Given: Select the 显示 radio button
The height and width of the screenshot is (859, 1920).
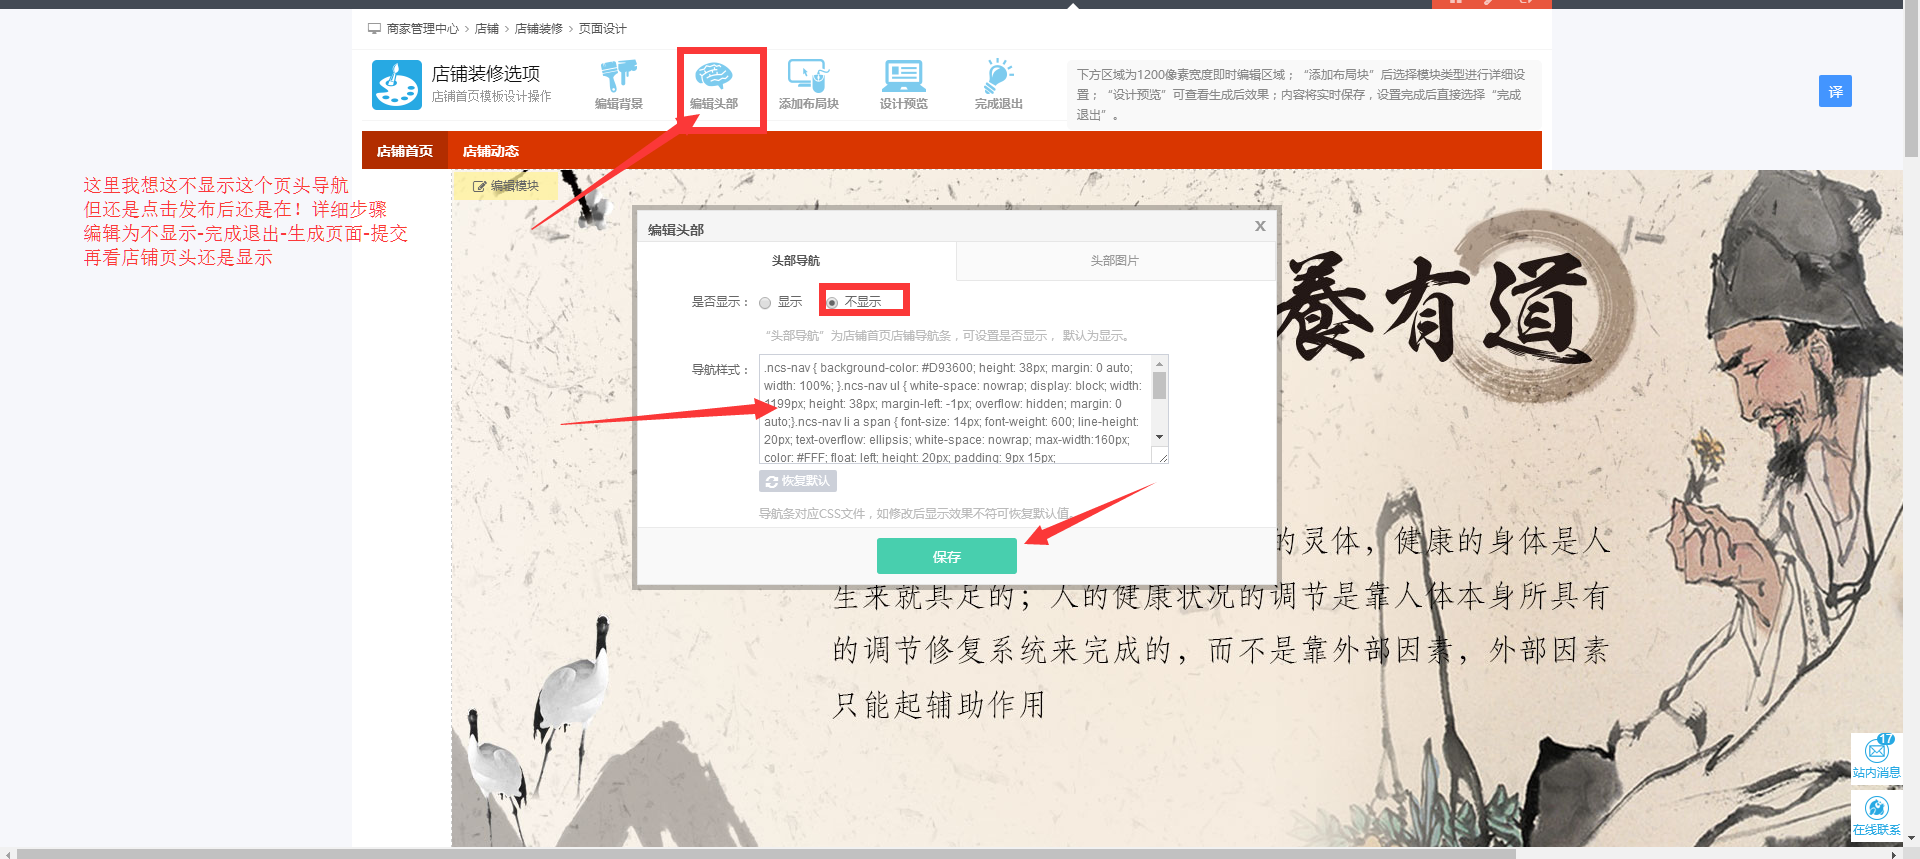Looking at the screenshot, I should tap(765, 302).
